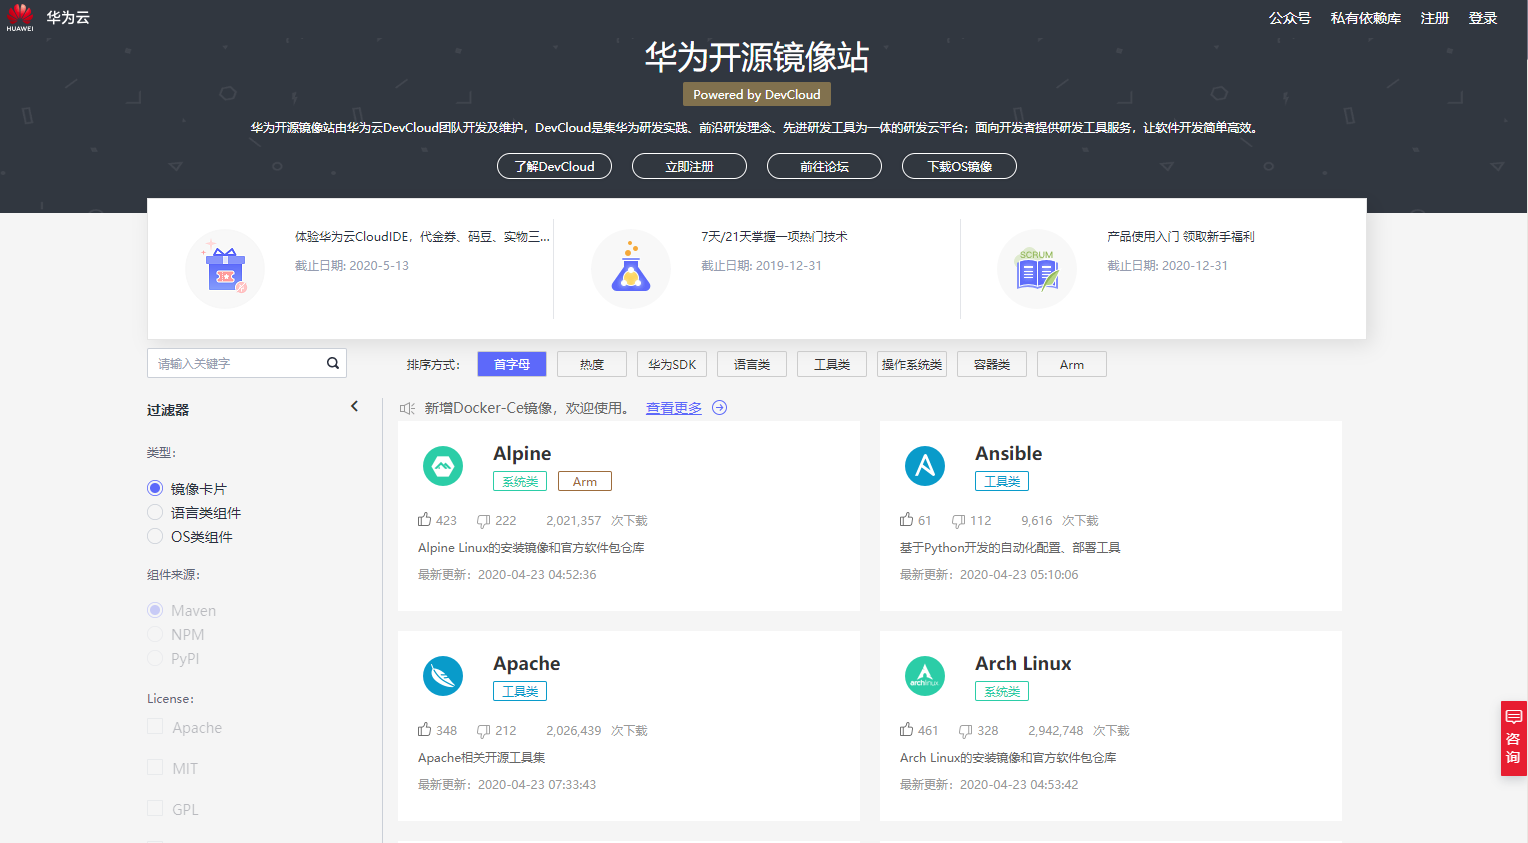
Task: Click 注册 in top navigation
Action: tap(1435, 18)
